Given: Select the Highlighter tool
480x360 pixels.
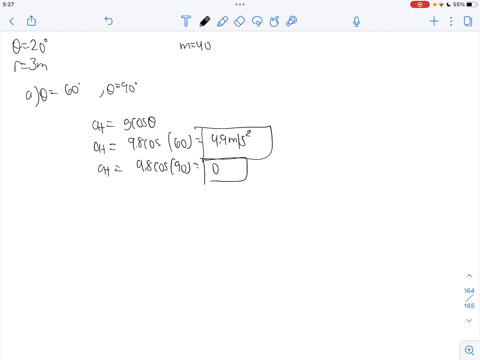Looking at the screenshot, I should point(222,21).
